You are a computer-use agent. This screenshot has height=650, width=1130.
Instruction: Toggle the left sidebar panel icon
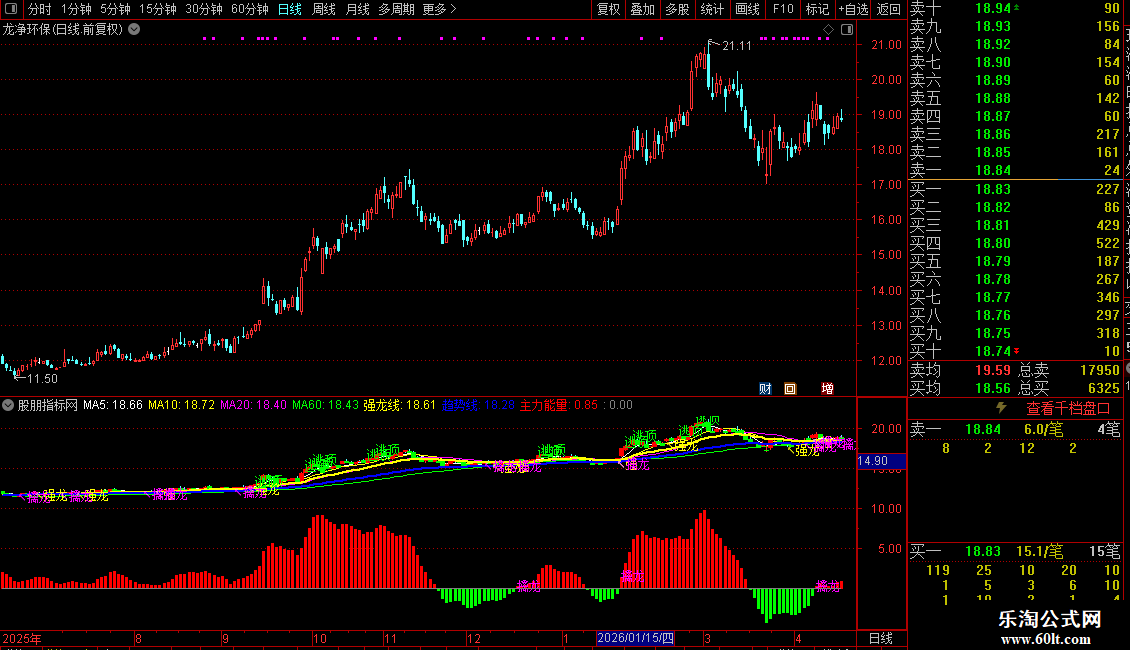pos(11,9)
